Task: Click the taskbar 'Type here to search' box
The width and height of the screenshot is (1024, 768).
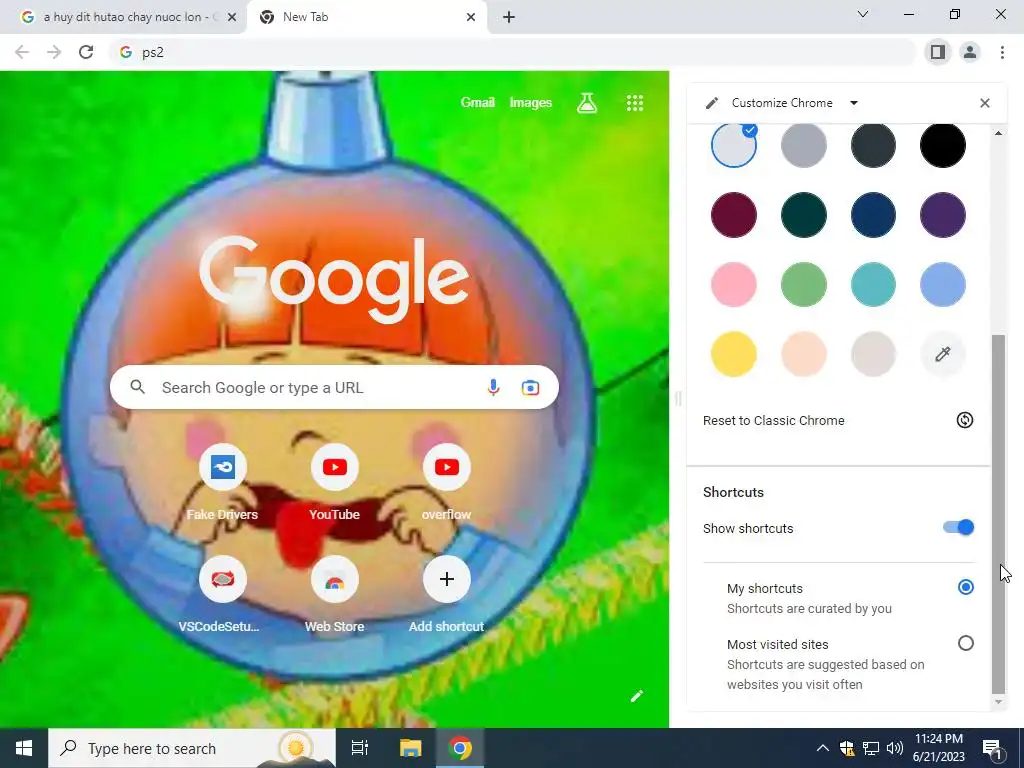Action: click(192, 748)
